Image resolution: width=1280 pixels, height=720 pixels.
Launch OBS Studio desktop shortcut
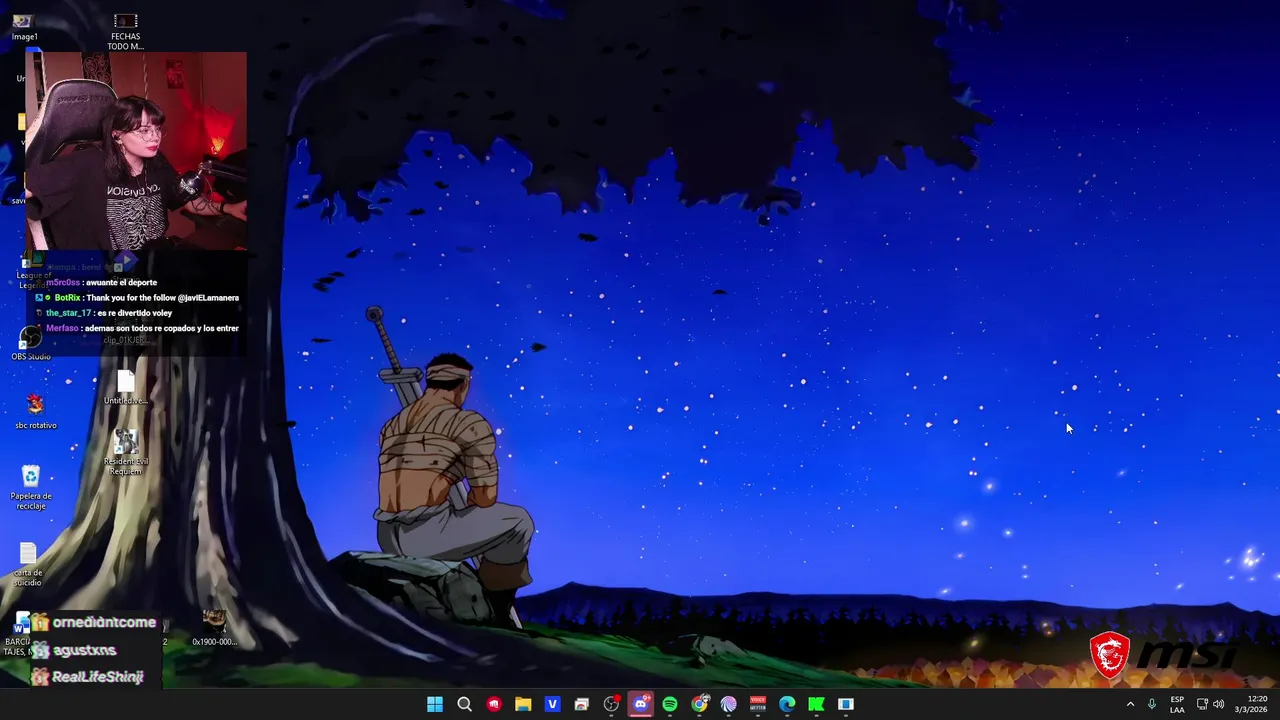(x=31, y=344)
